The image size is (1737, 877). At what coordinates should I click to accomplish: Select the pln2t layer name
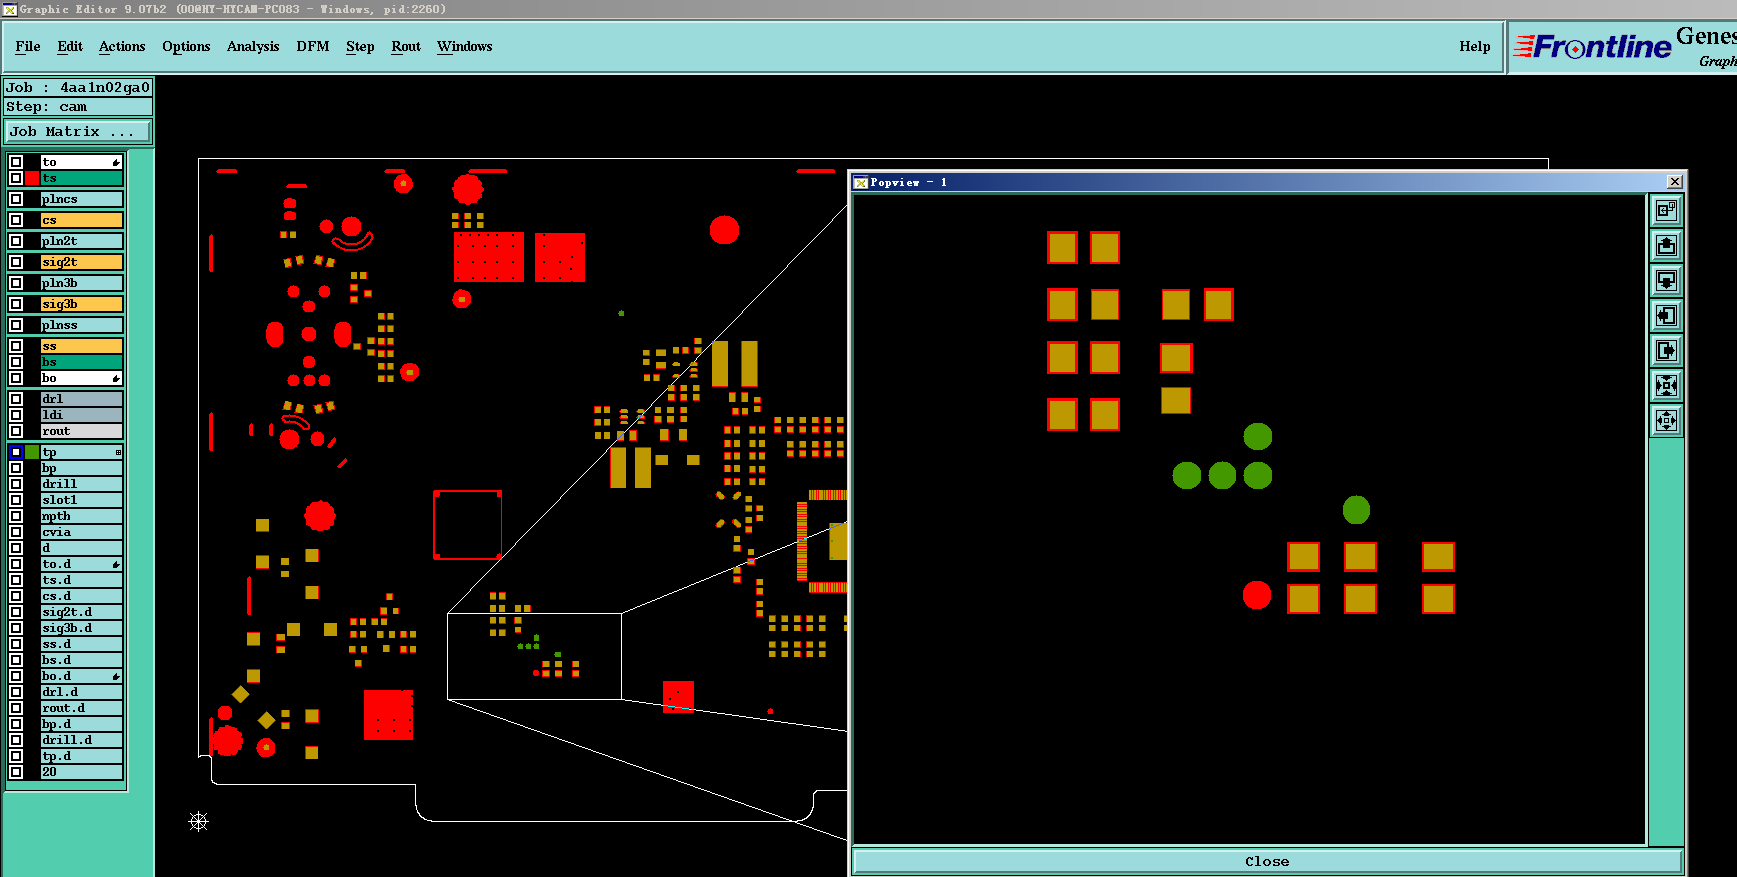81,241
